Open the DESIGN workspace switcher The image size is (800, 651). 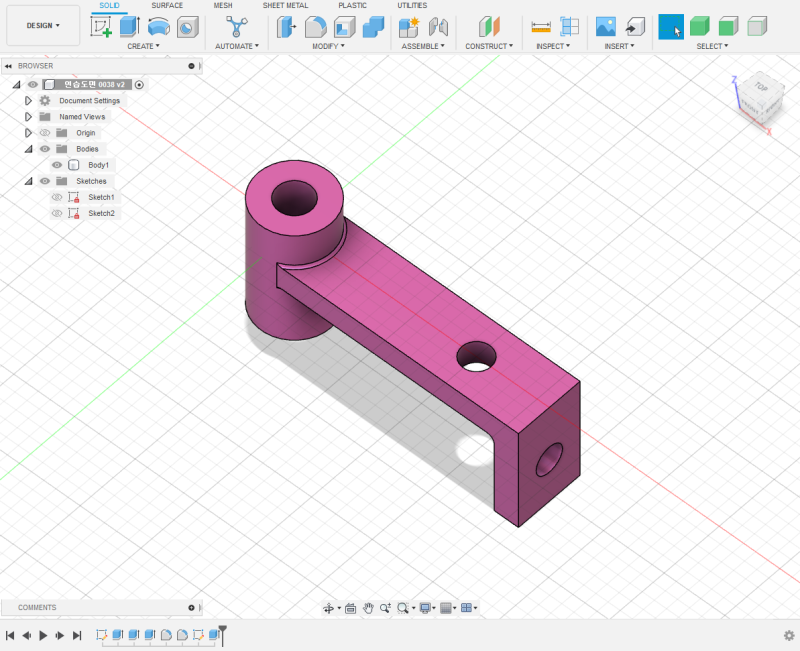[42, 25]
